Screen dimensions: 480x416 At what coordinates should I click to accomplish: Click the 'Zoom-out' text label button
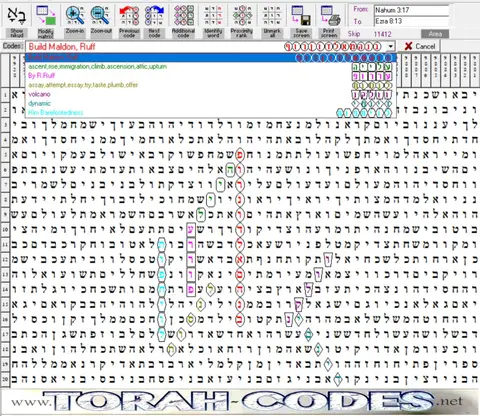(101, 31)
